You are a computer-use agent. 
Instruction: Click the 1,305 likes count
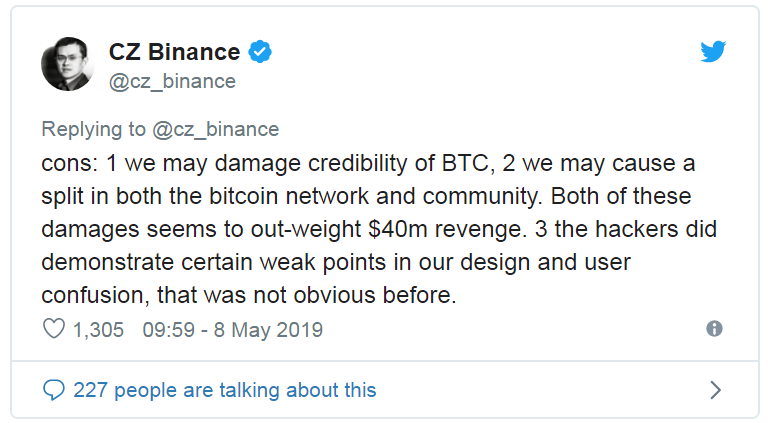click(x=99, y=329)
